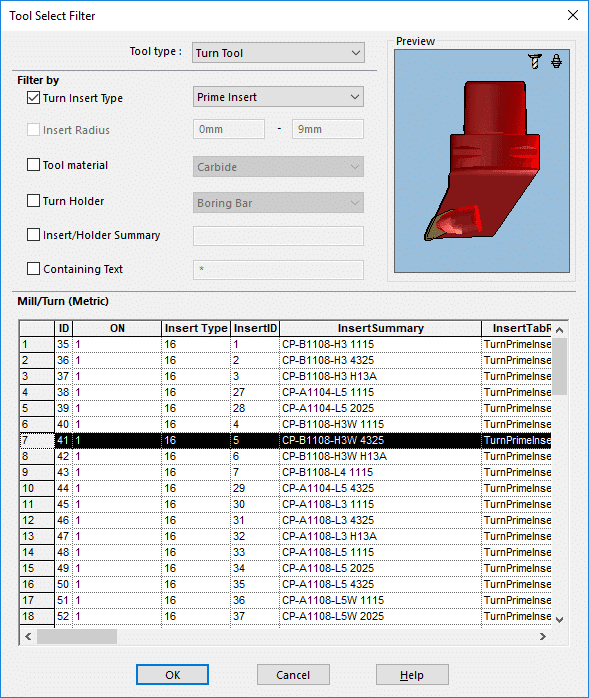Close the Tool Select Filter dialog
The height and width of the screenshot is (698, 589).
point(573,15)
